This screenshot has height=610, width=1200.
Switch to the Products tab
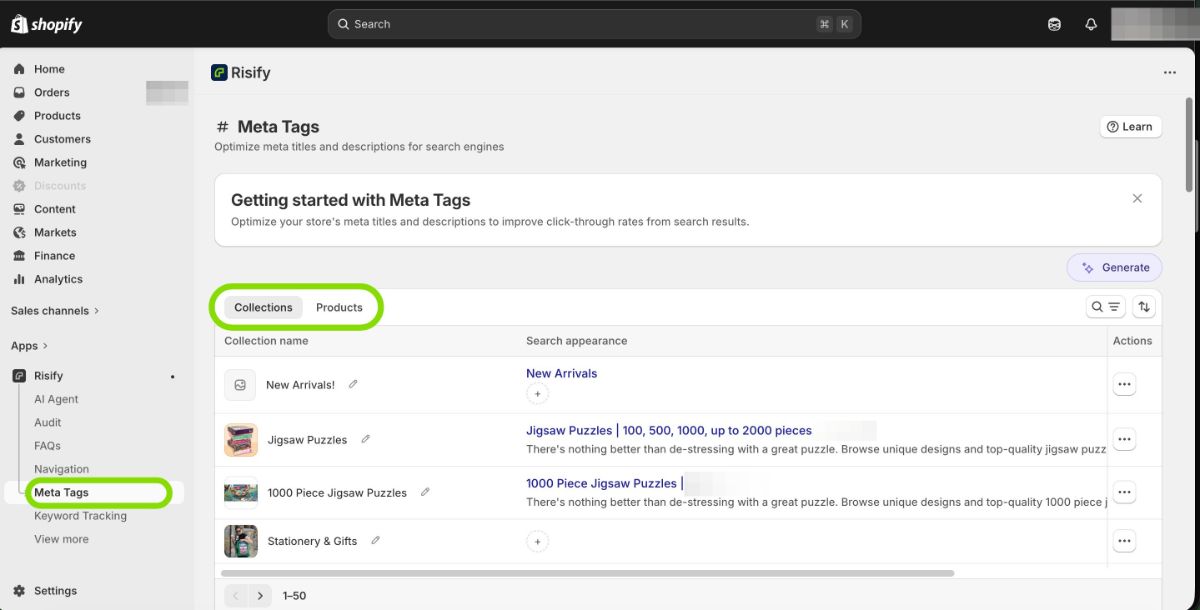click(339, 307)
